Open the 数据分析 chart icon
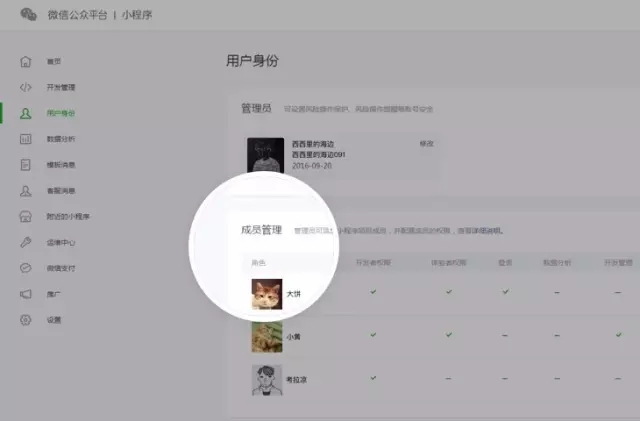640x421 pixels. pyautogui.click(x=26, y=139)
